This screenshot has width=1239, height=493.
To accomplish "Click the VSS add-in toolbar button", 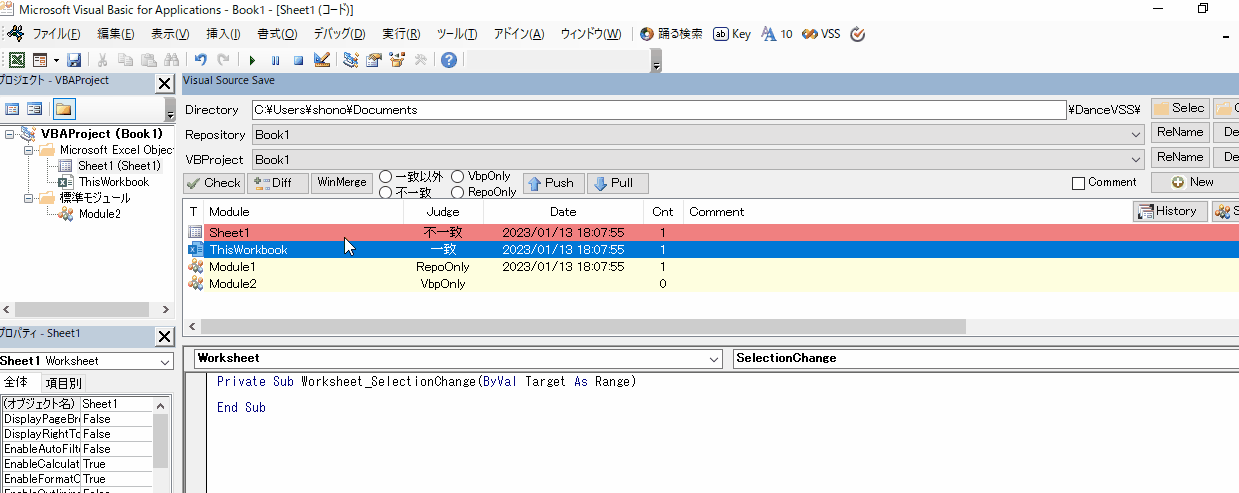I will tap(821, 34).
